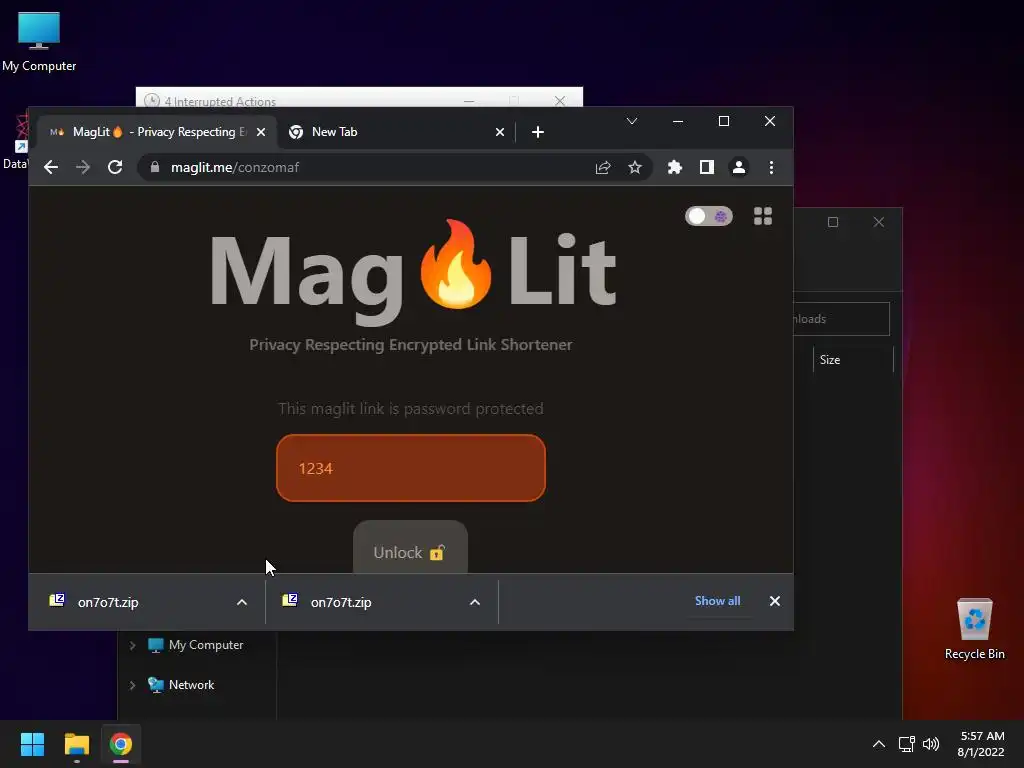The width and height of the screenshot is (1024, 768).
Task: Share this page icon in address bar
Action: [x=603, y=167]
